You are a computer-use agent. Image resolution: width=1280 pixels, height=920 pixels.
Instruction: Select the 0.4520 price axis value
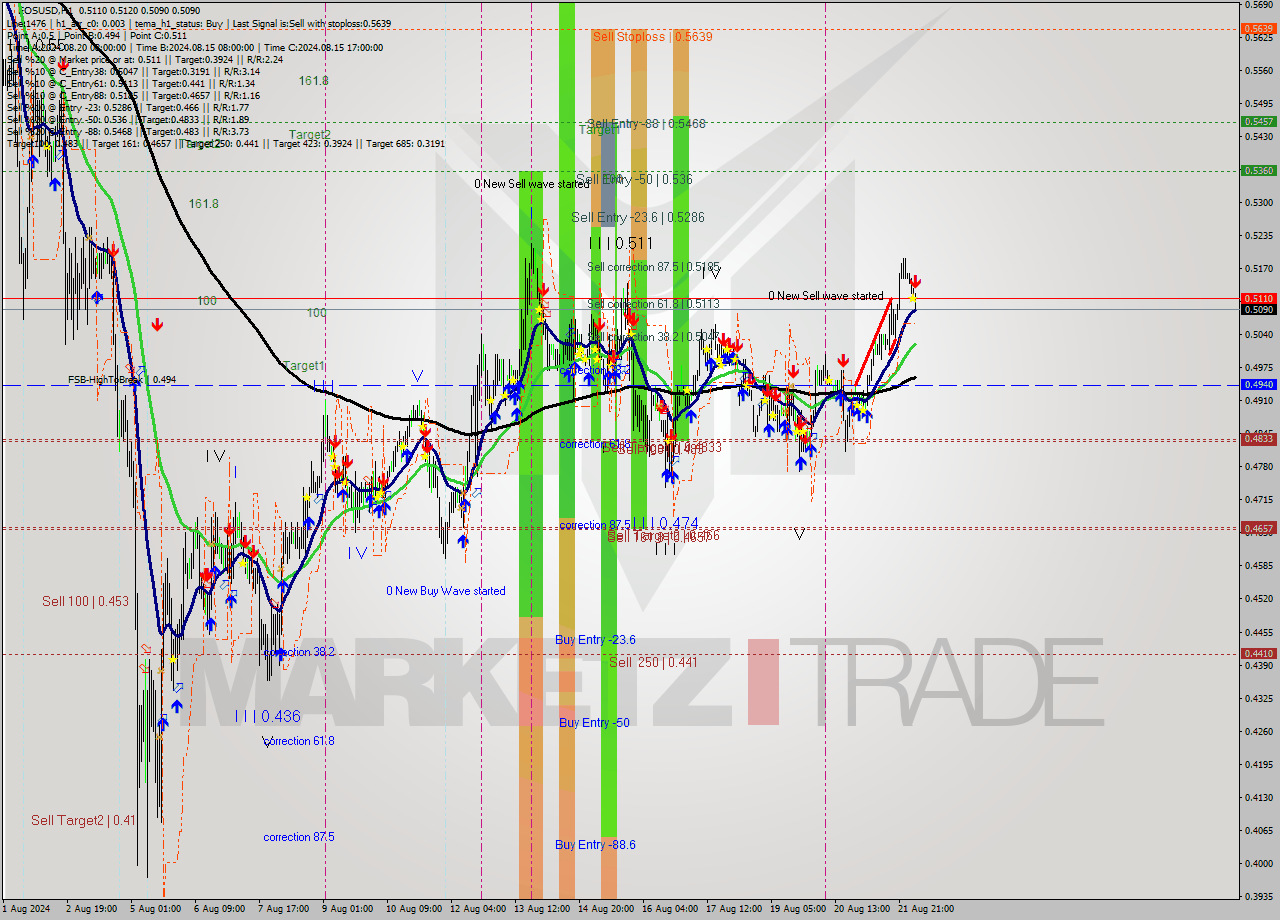pyautogui.click(x=1258, y=599)
